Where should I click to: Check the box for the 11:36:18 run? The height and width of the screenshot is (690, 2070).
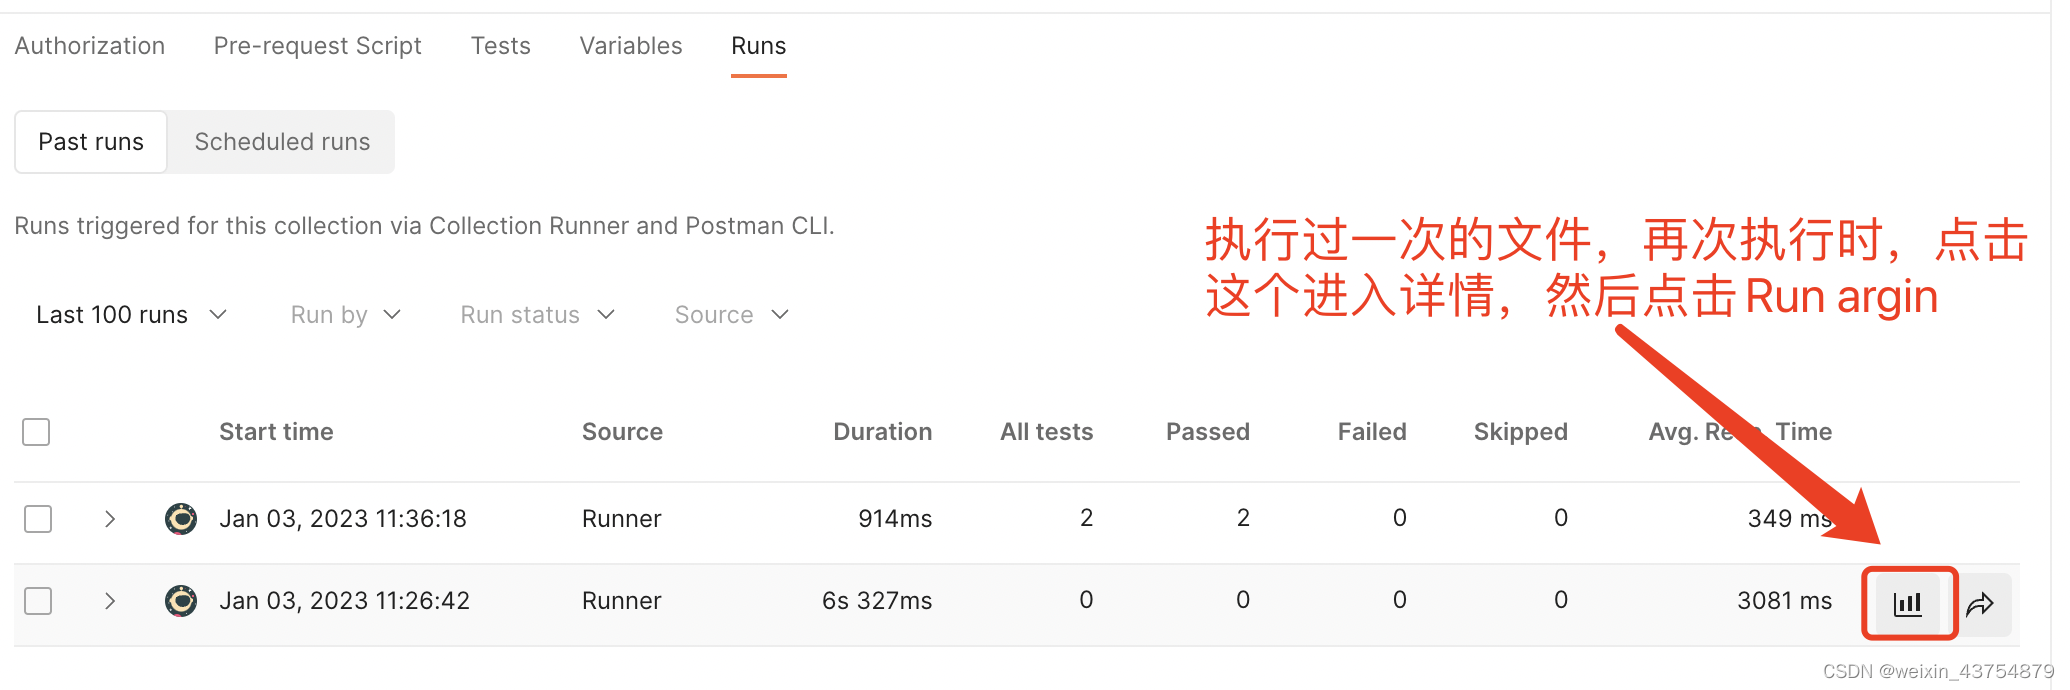click(38, 519)
